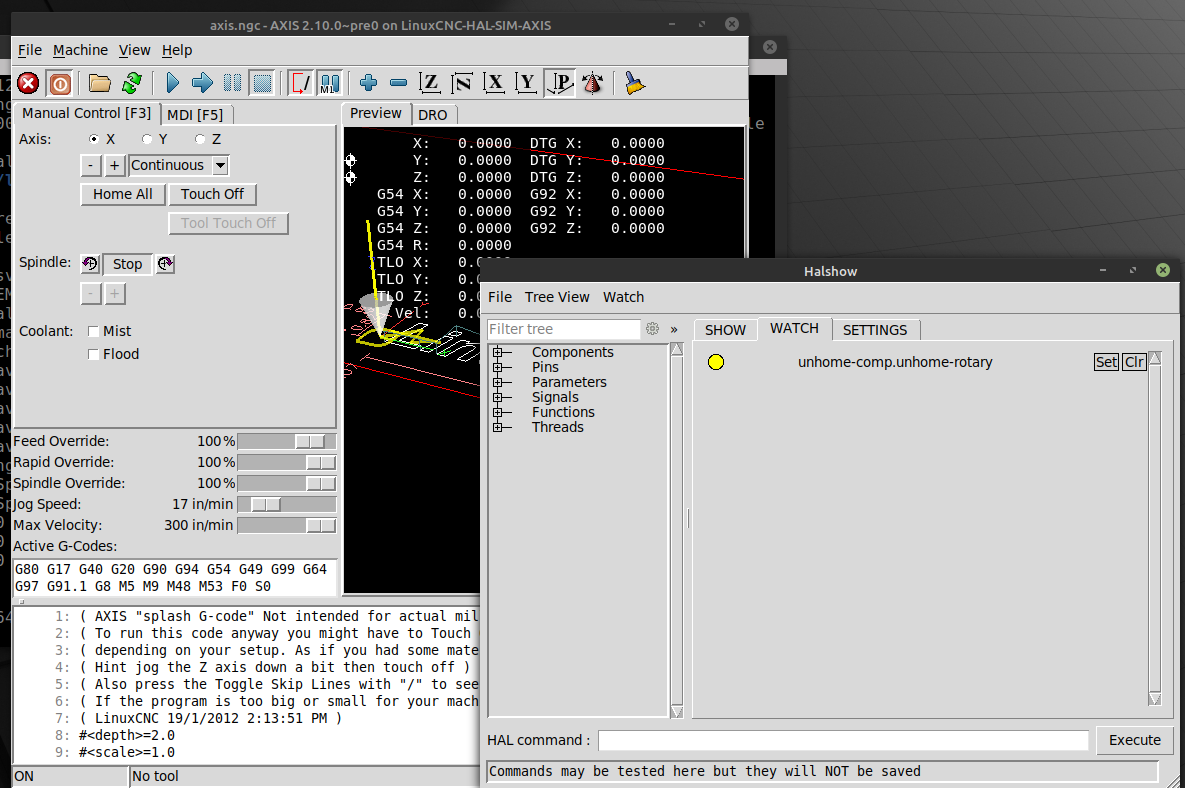
Task: Click the Filter tree search field
Action: [564, 329]
